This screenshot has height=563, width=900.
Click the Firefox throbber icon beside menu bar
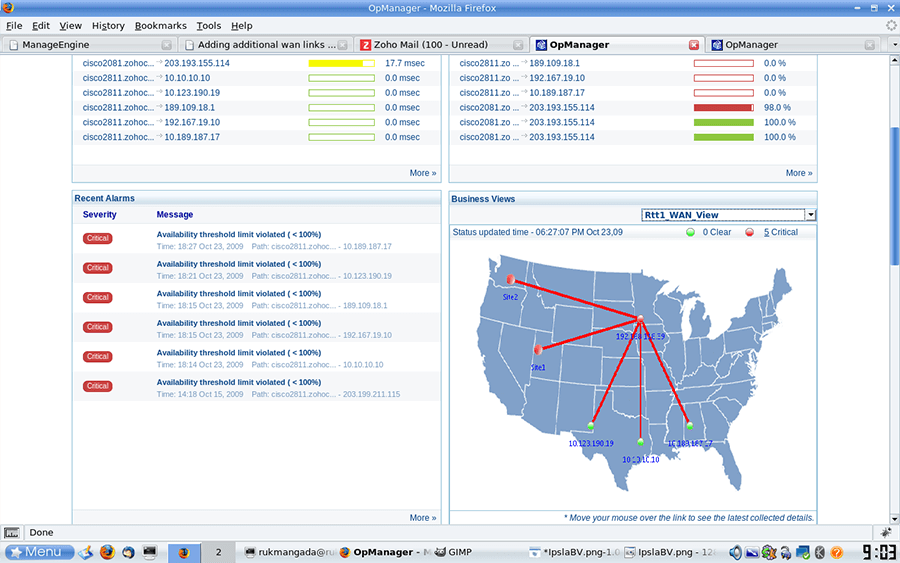pos(891,25)
